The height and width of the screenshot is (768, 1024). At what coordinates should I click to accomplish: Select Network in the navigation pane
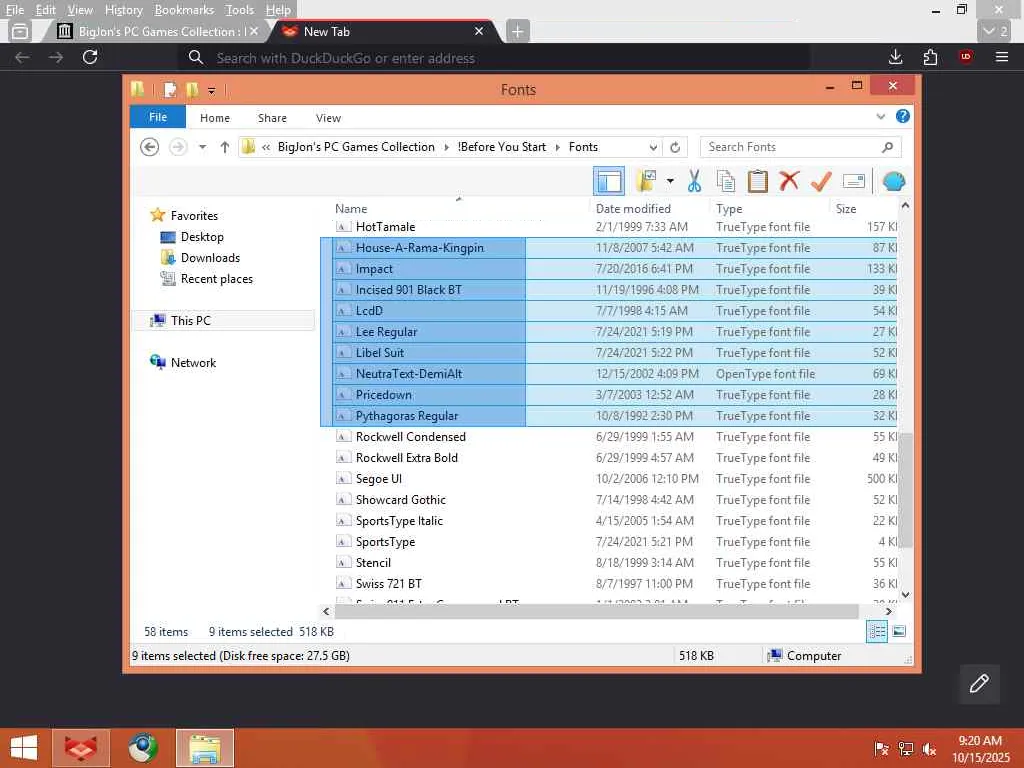(193, 362)
